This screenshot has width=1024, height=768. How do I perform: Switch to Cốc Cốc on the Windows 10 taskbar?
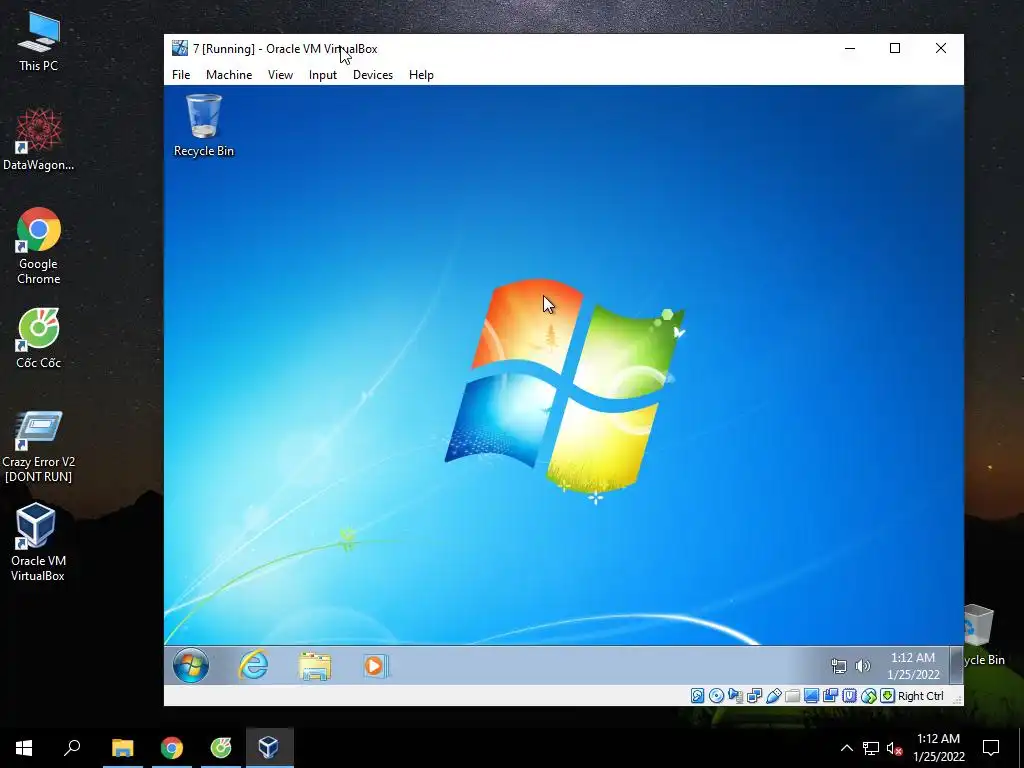coord(221,748)
